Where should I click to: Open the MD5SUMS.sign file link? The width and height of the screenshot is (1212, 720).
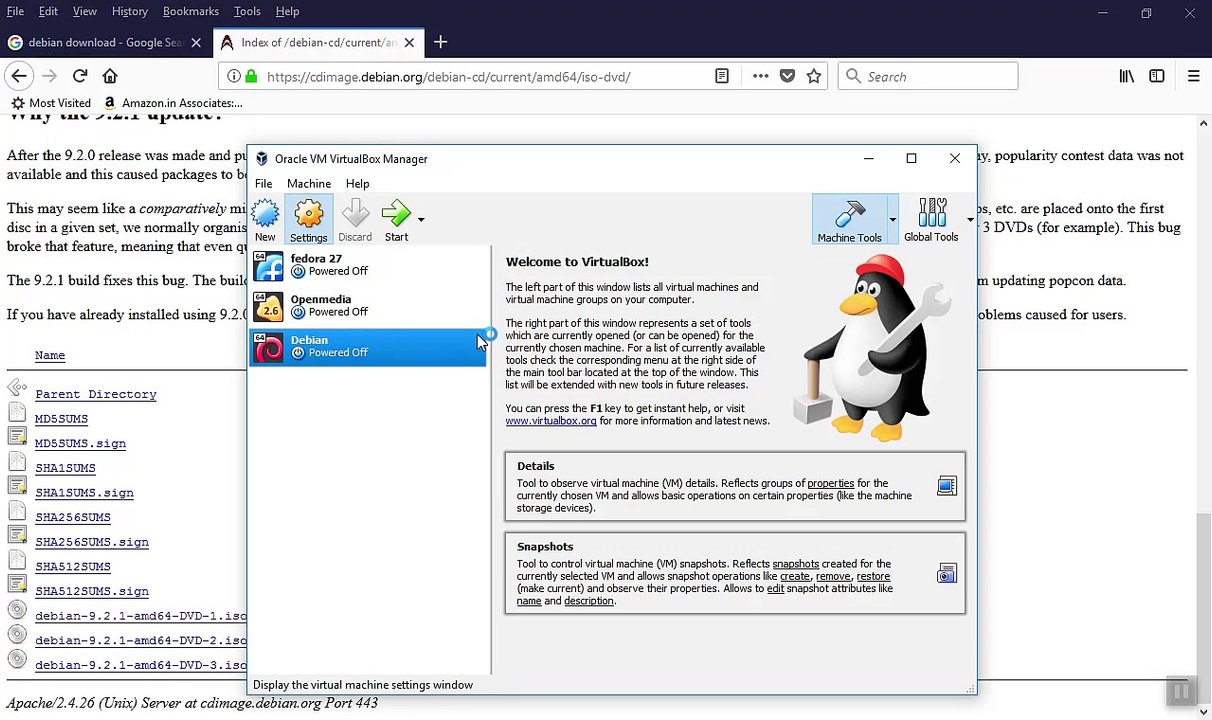coord(80,443)
